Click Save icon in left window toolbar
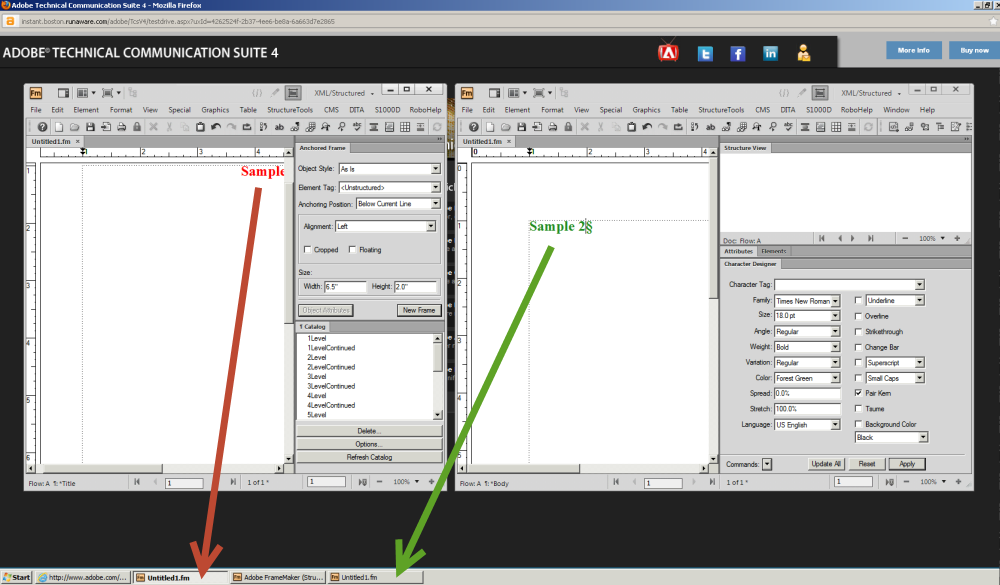Screen dimensions: 1000x585 click(90, 127)
